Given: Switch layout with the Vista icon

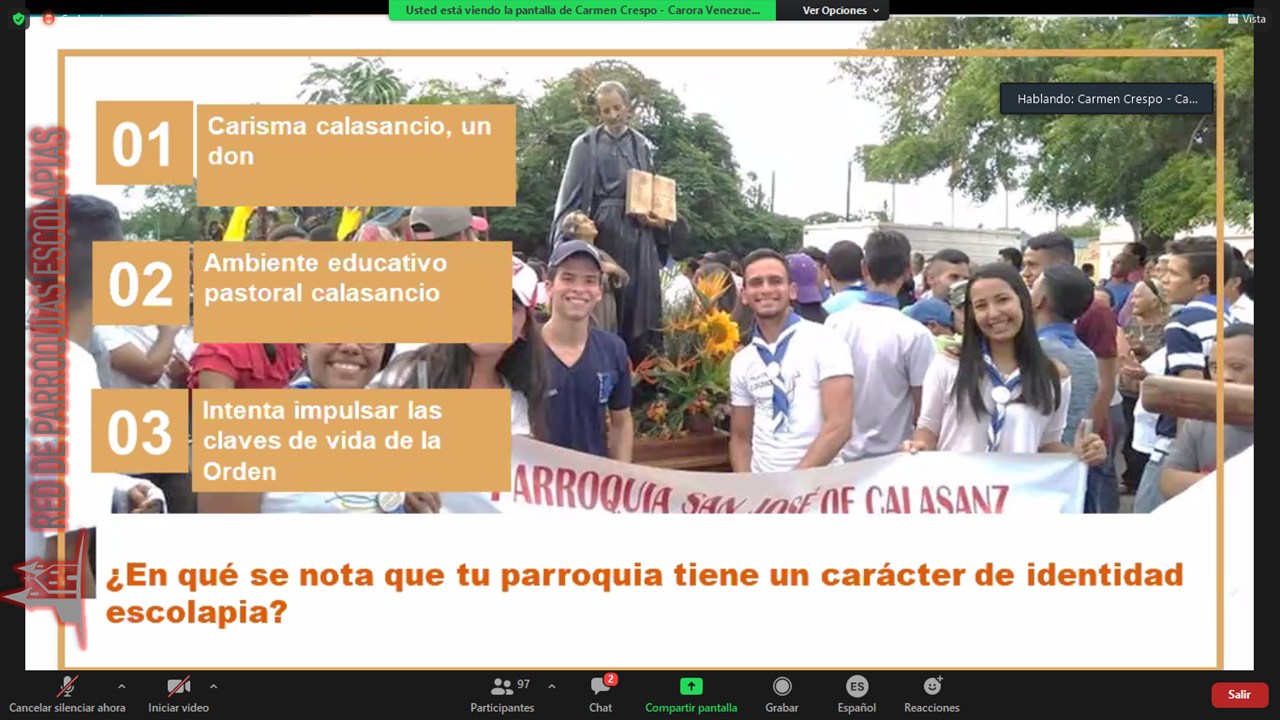Looking at the screenshot, I should pyautogui.click(x=1247, y=19).
